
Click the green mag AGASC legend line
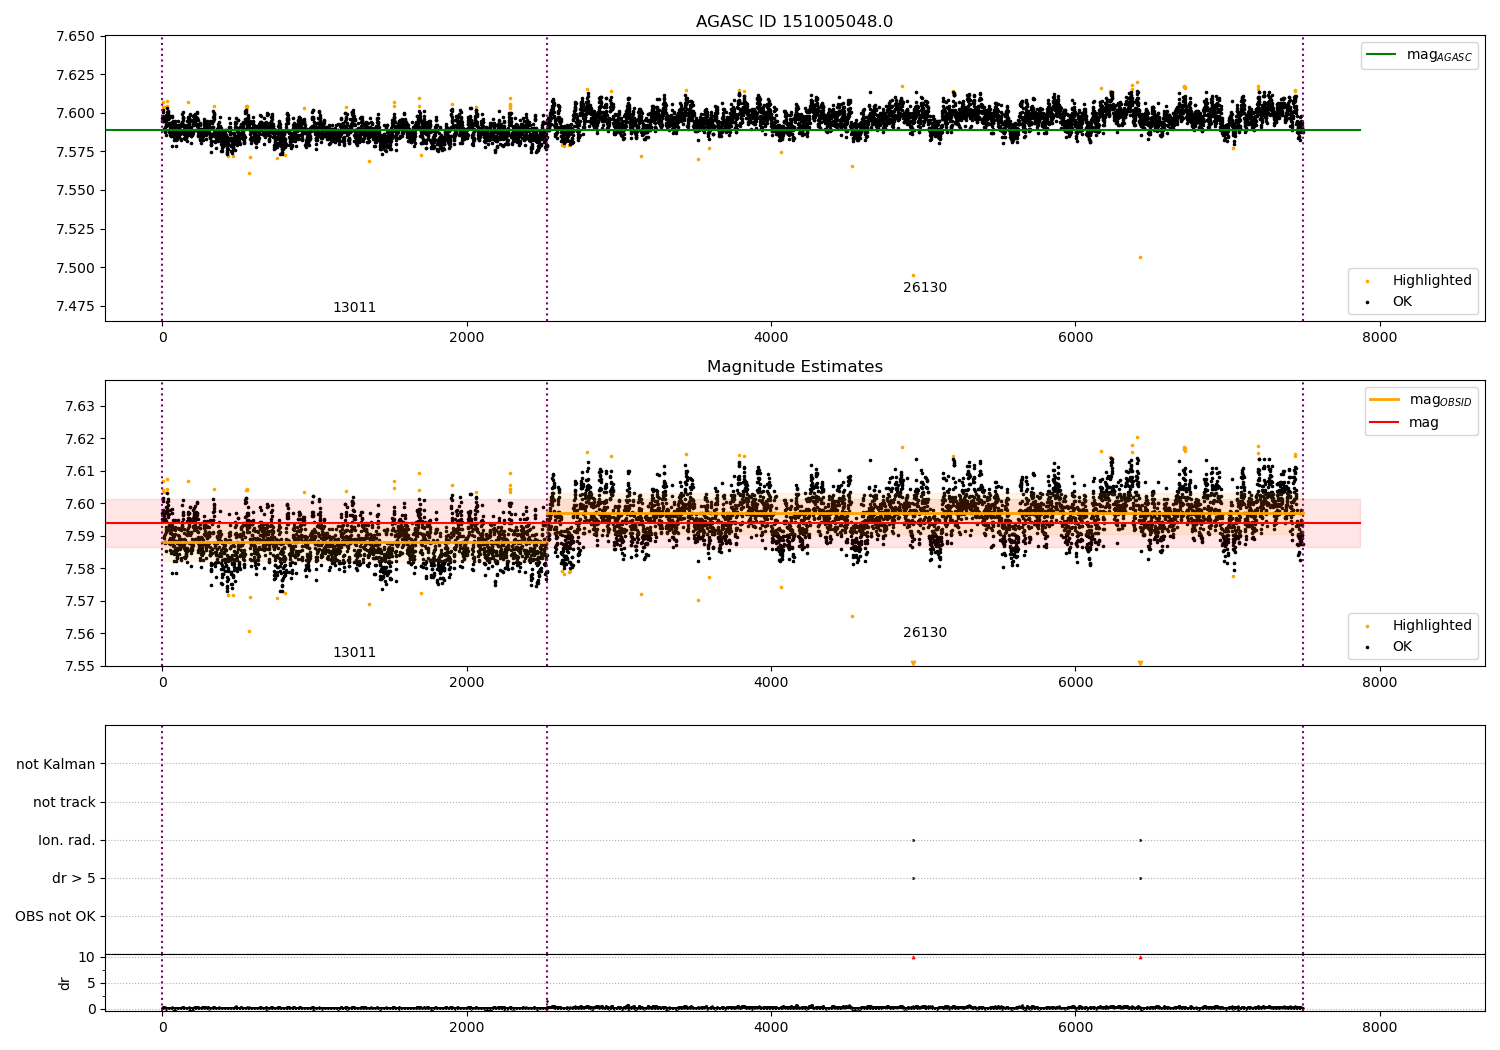click(1382, 55)
